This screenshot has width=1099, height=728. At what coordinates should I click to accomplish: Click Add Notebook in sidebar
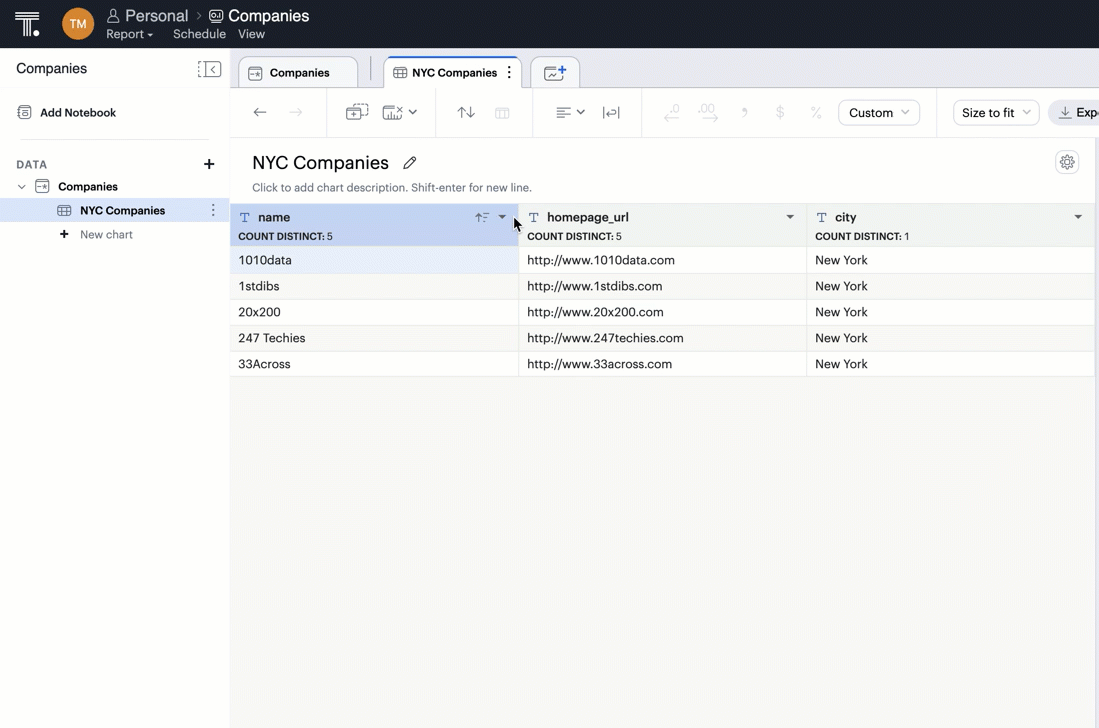click(77, 113)
